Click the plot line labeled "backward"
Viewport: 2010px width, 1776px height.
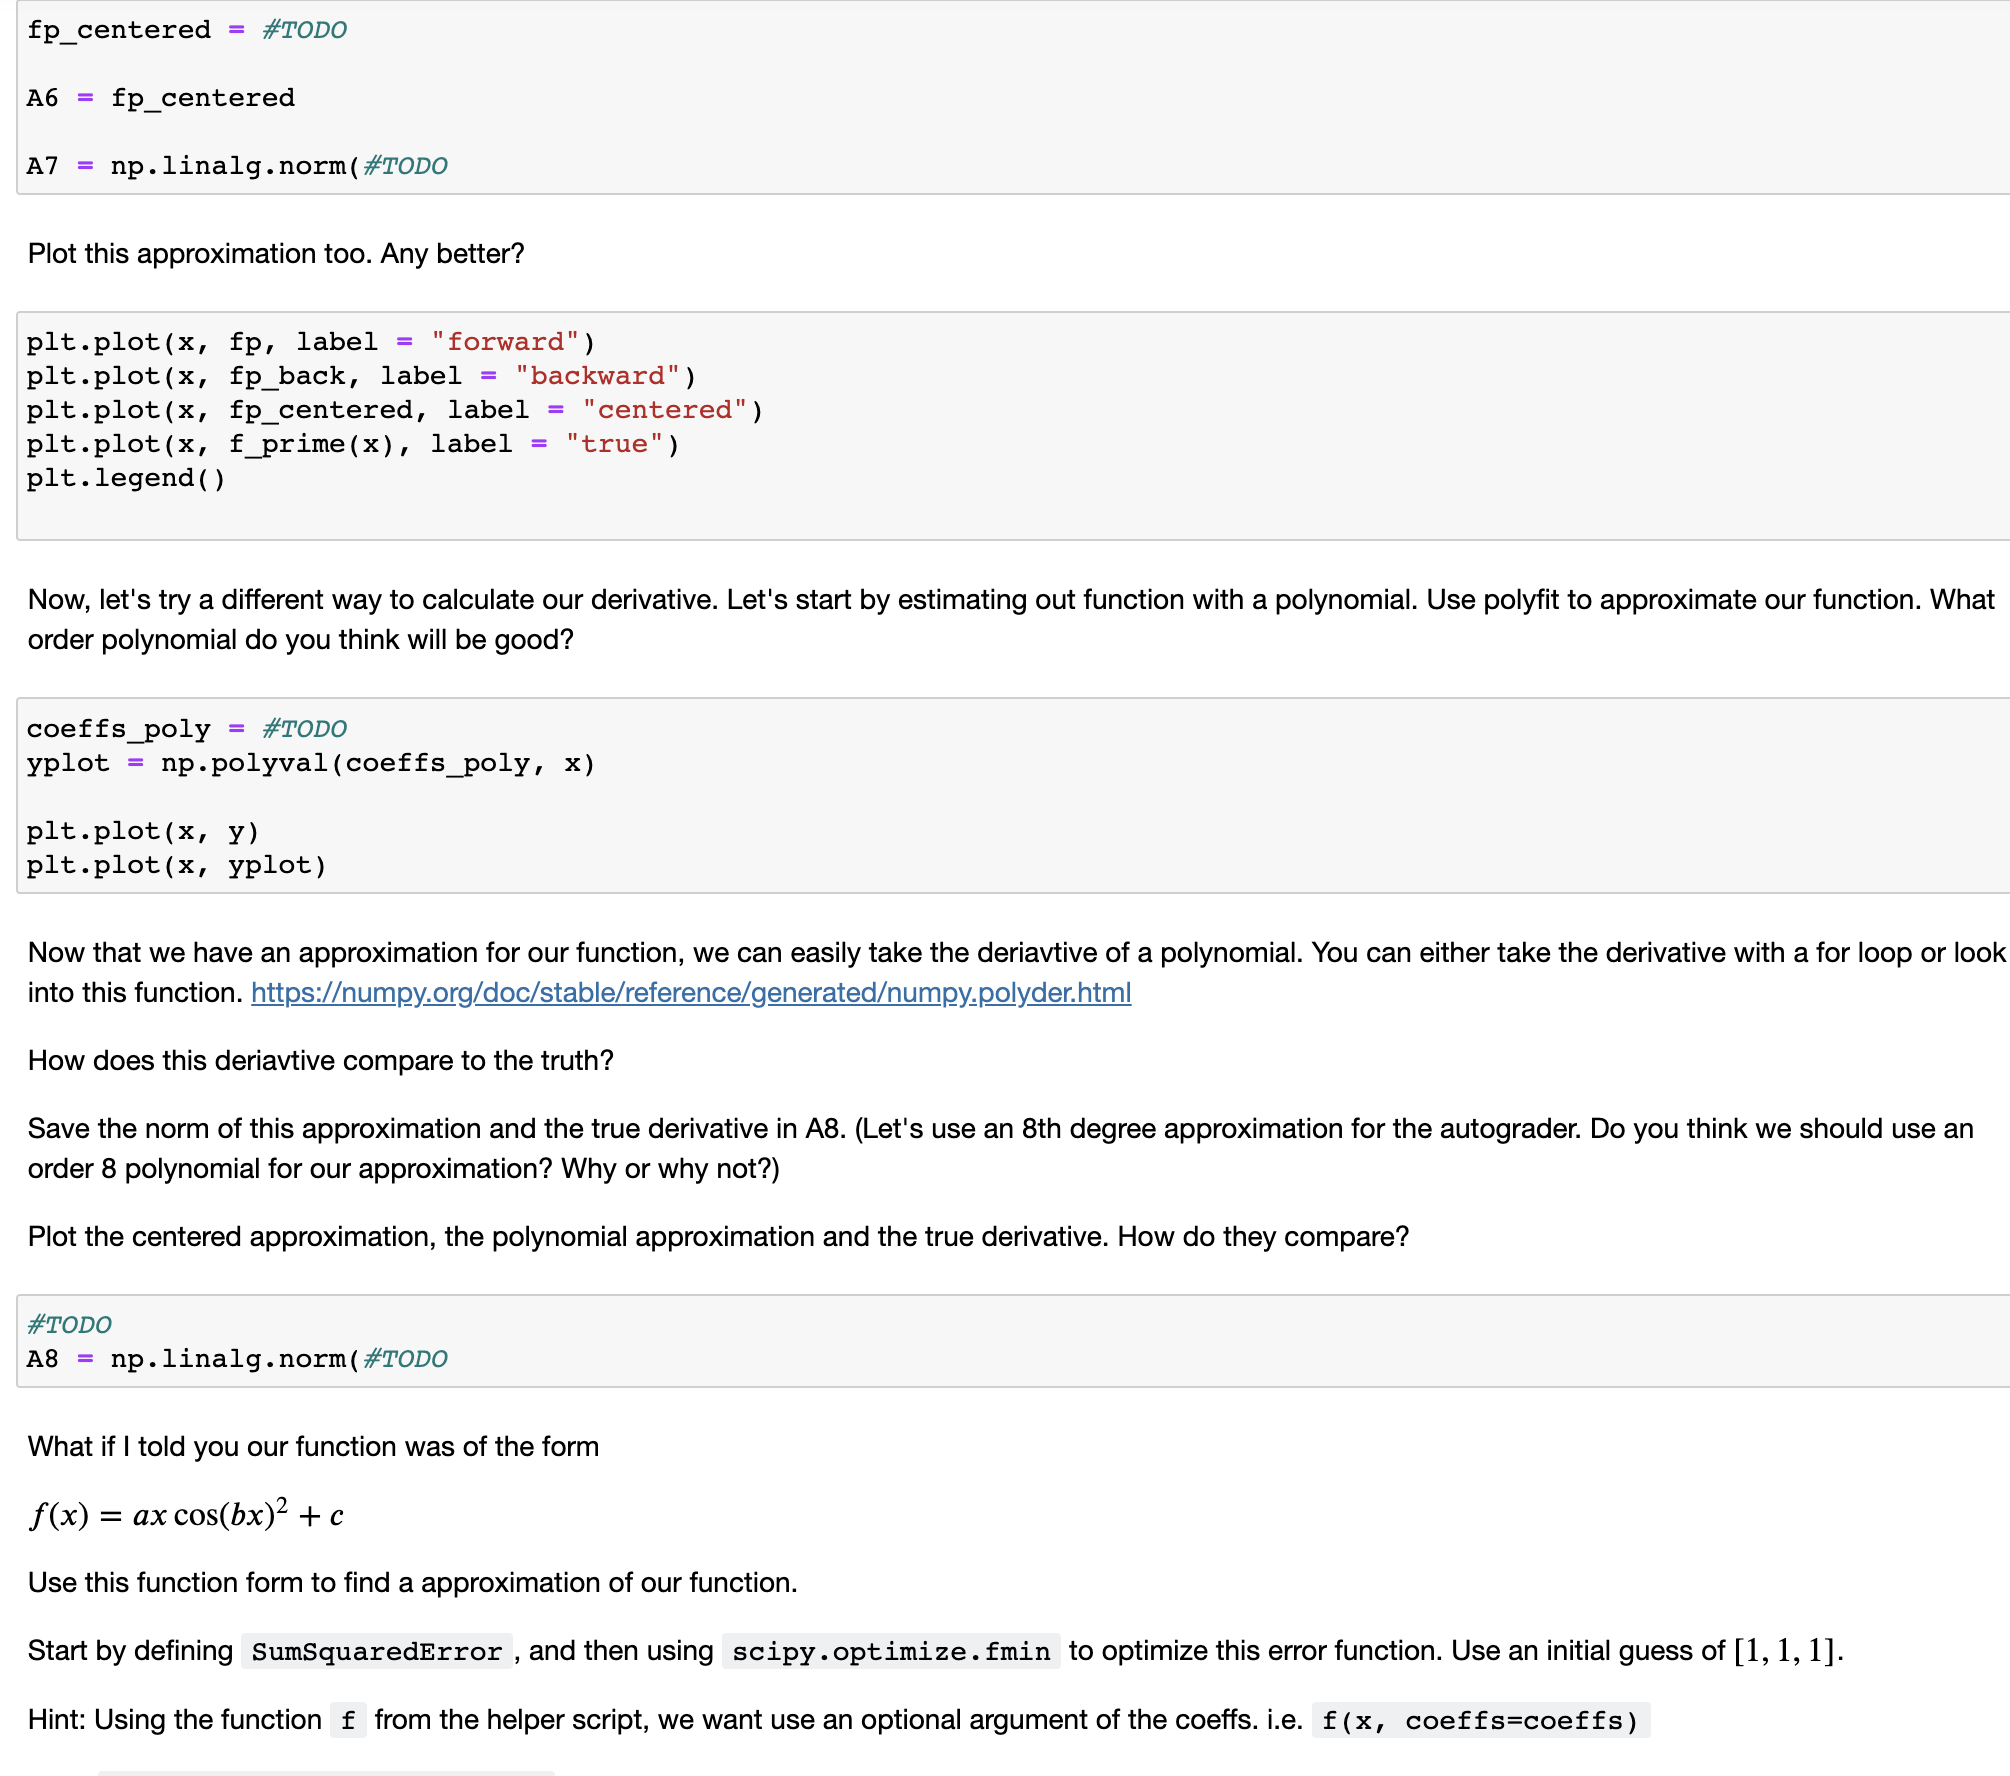pos(360,376)
